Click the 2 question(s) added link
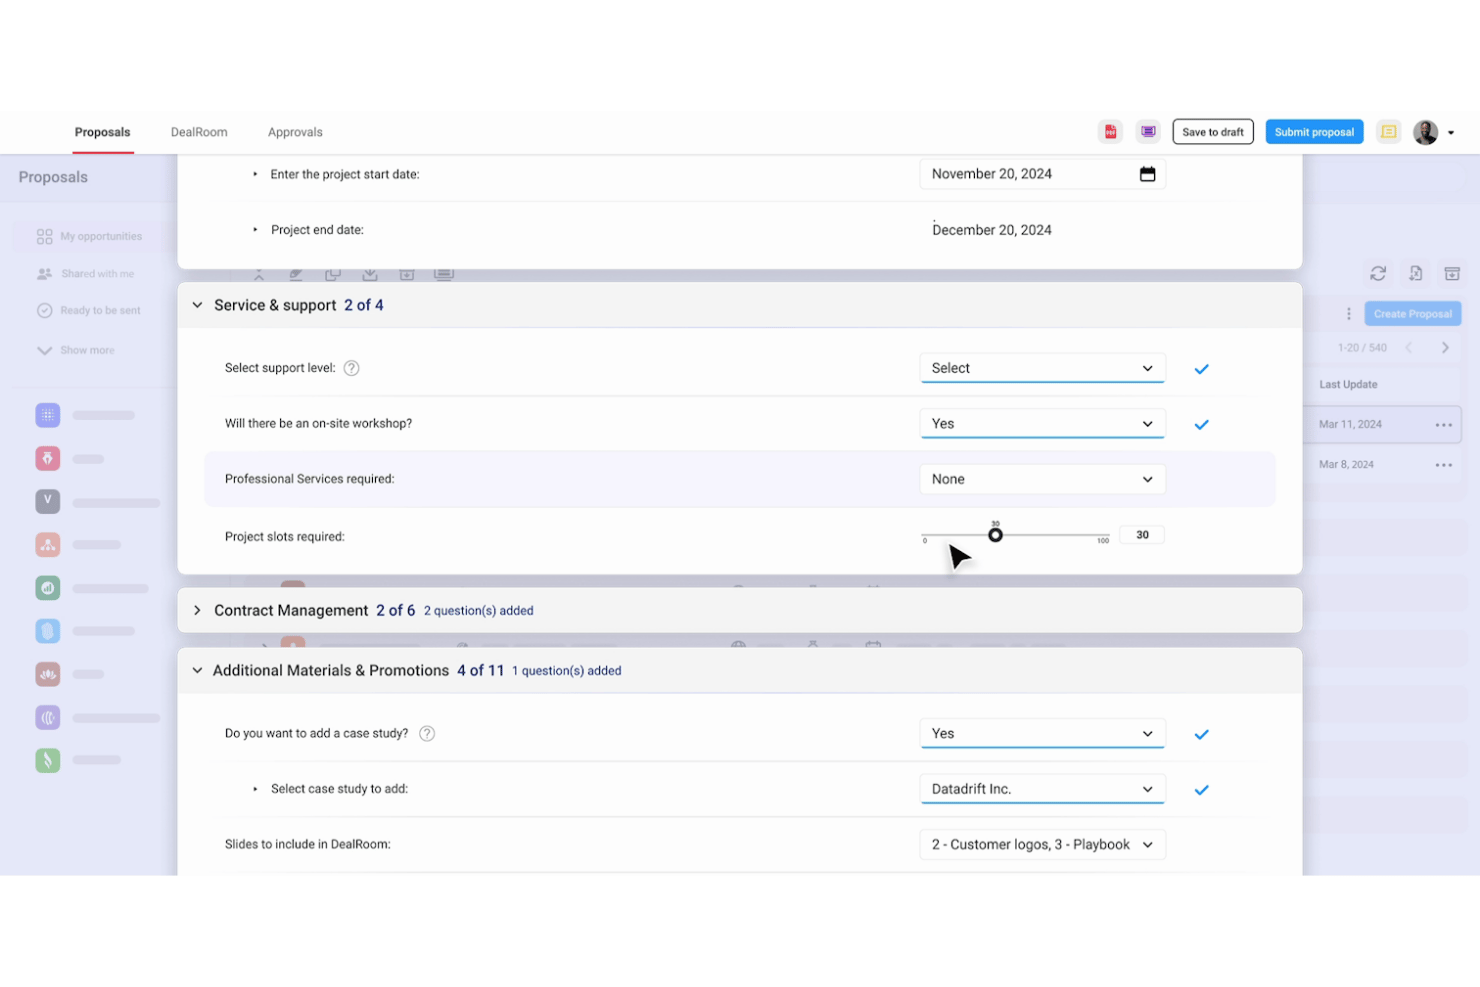The width and height of the screenshot is (1480, 987). pyautogui.click(x=478, y=611)
